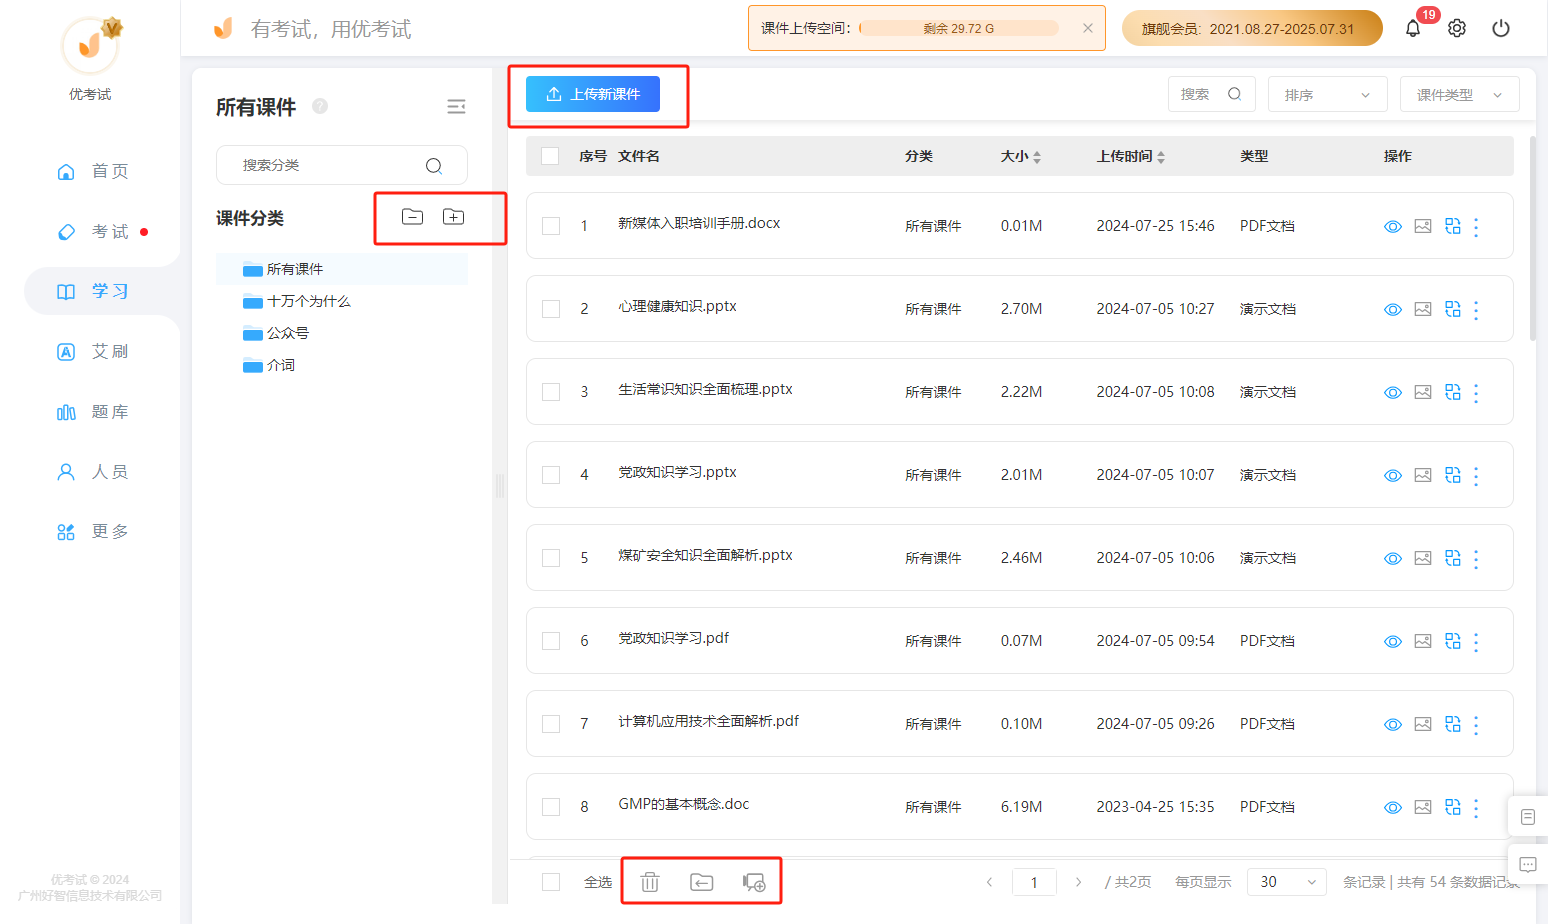Tick the header select-all checkbox

point(550,156)
